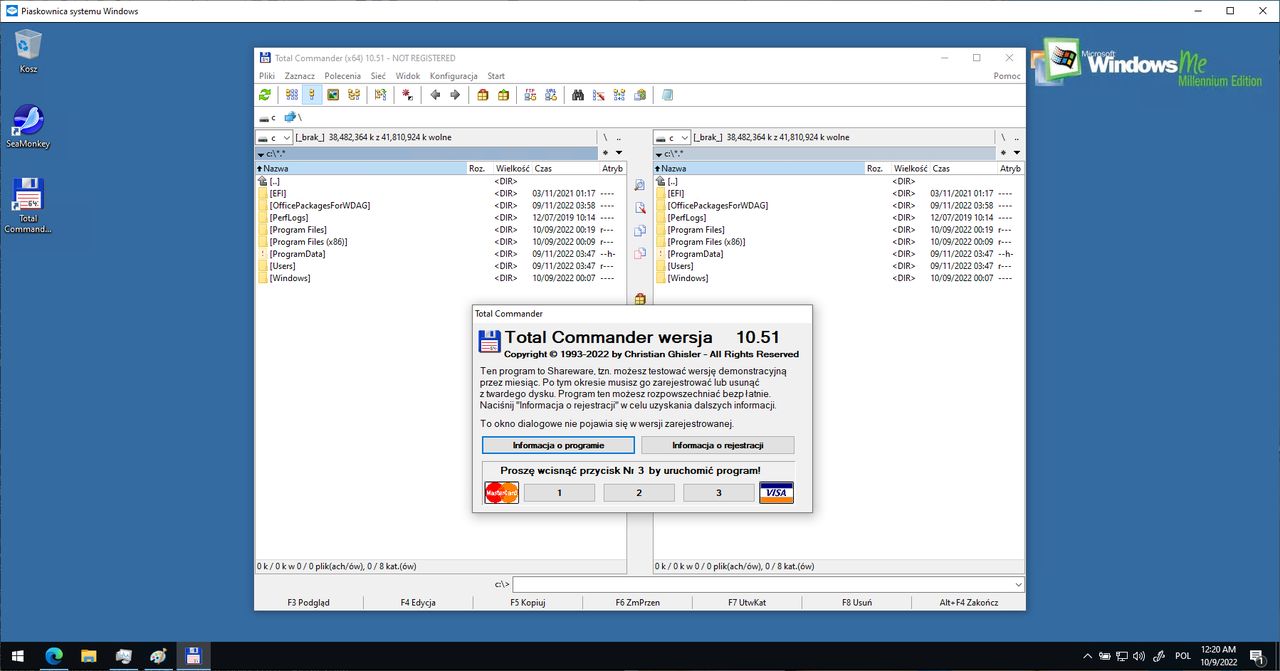
Task: Click the button number 3
Action: [718, 493]
